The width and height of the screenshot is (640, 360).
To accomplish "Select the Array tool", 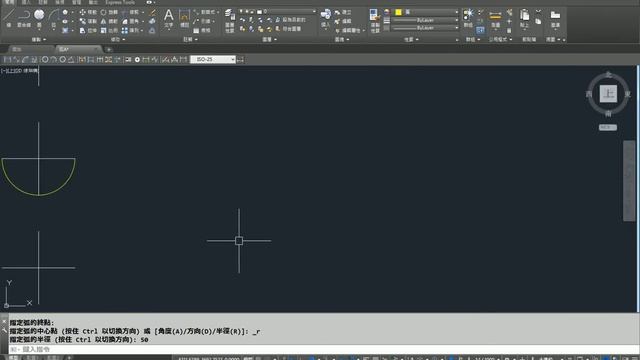I will 131,30.
